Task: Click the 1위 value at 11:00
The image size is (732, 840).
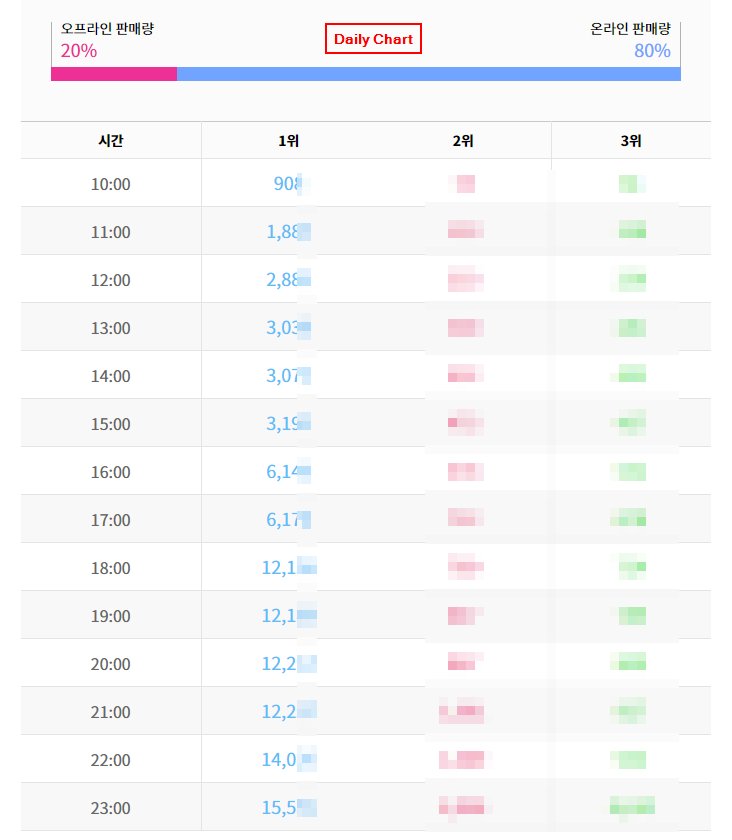Action: (288, 231)
